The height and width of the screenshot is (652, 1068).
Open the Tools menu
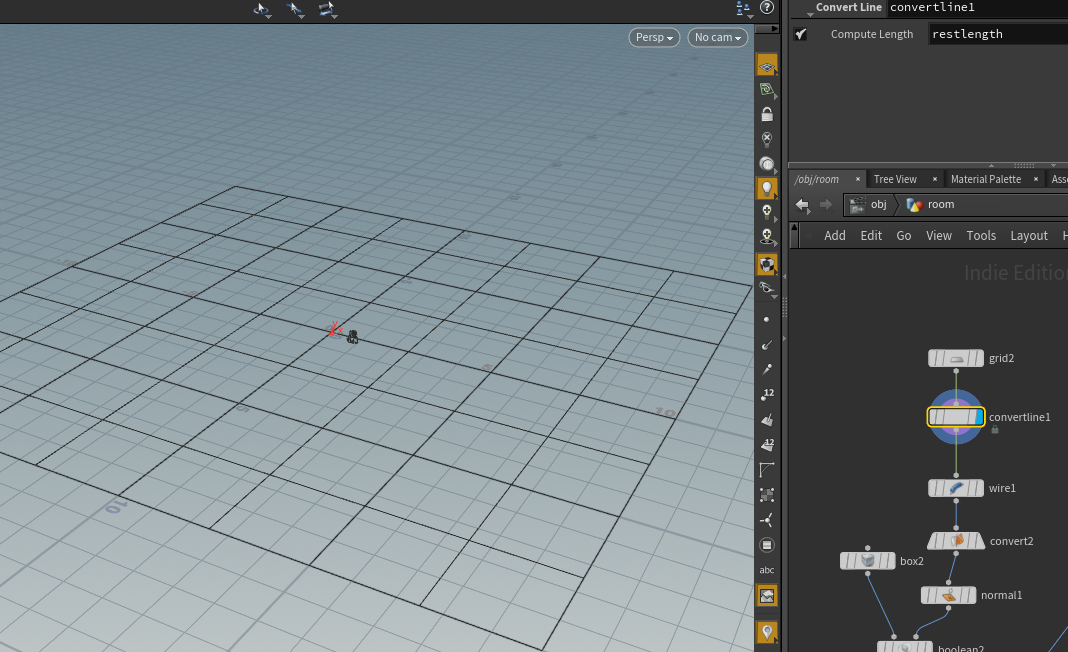coord(981,236)
